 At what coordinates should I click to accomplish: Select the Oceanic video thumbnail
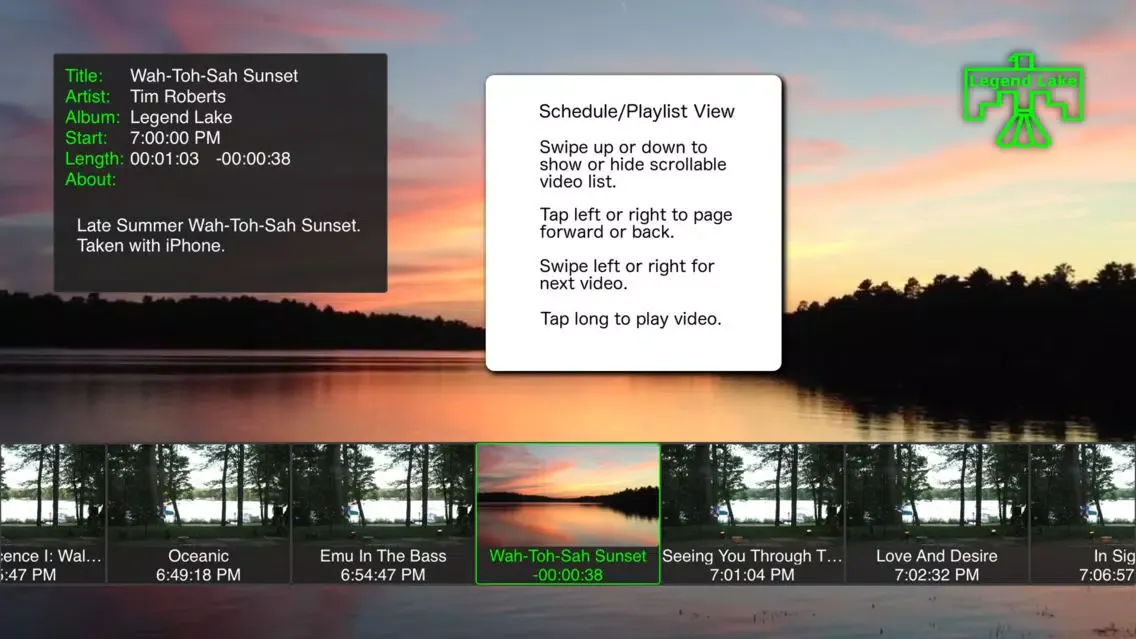point(199,514)
